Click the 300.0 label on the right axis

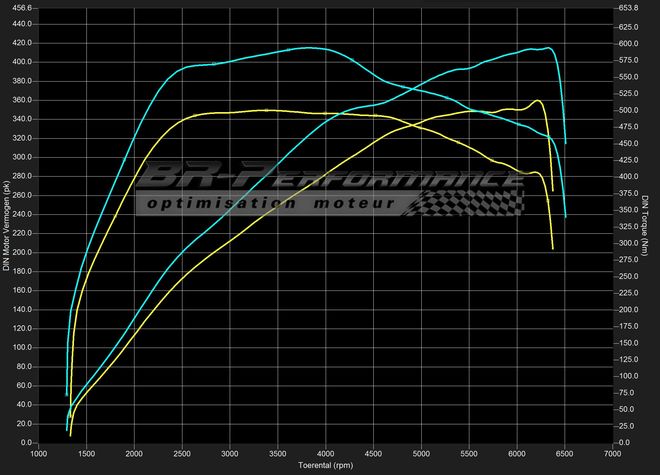click(x=629, y=243)
